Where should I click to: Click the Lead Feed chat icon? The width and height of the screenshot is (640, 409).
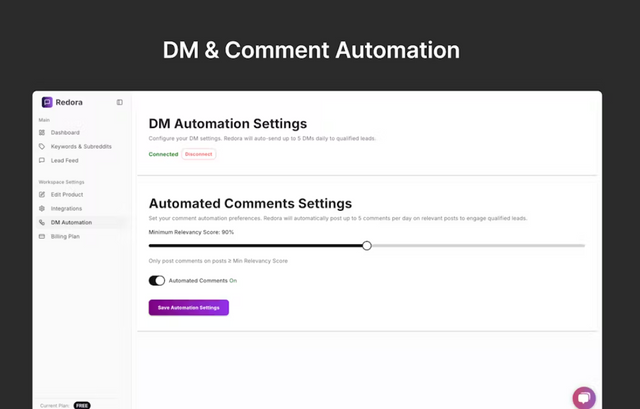(x=42, y=160)
